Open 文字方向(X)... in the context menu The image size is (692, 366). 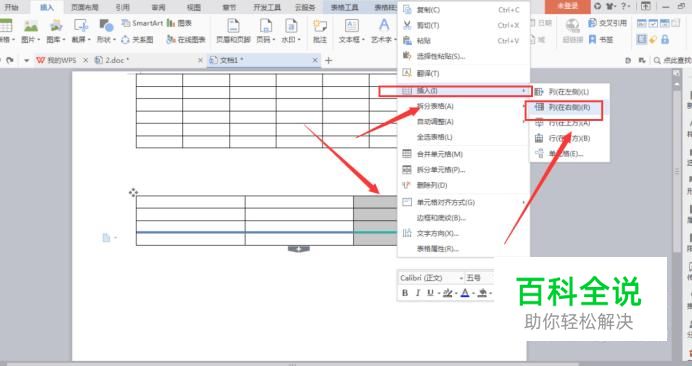click(x=463, y=234)
